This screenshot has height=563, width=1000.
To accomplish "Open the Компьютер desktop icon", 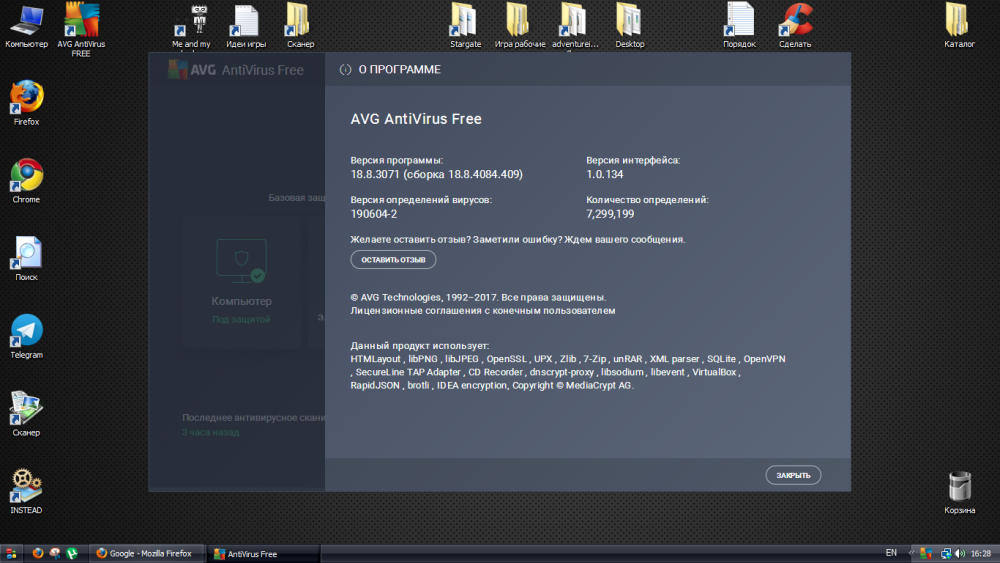I will point(26,26).
